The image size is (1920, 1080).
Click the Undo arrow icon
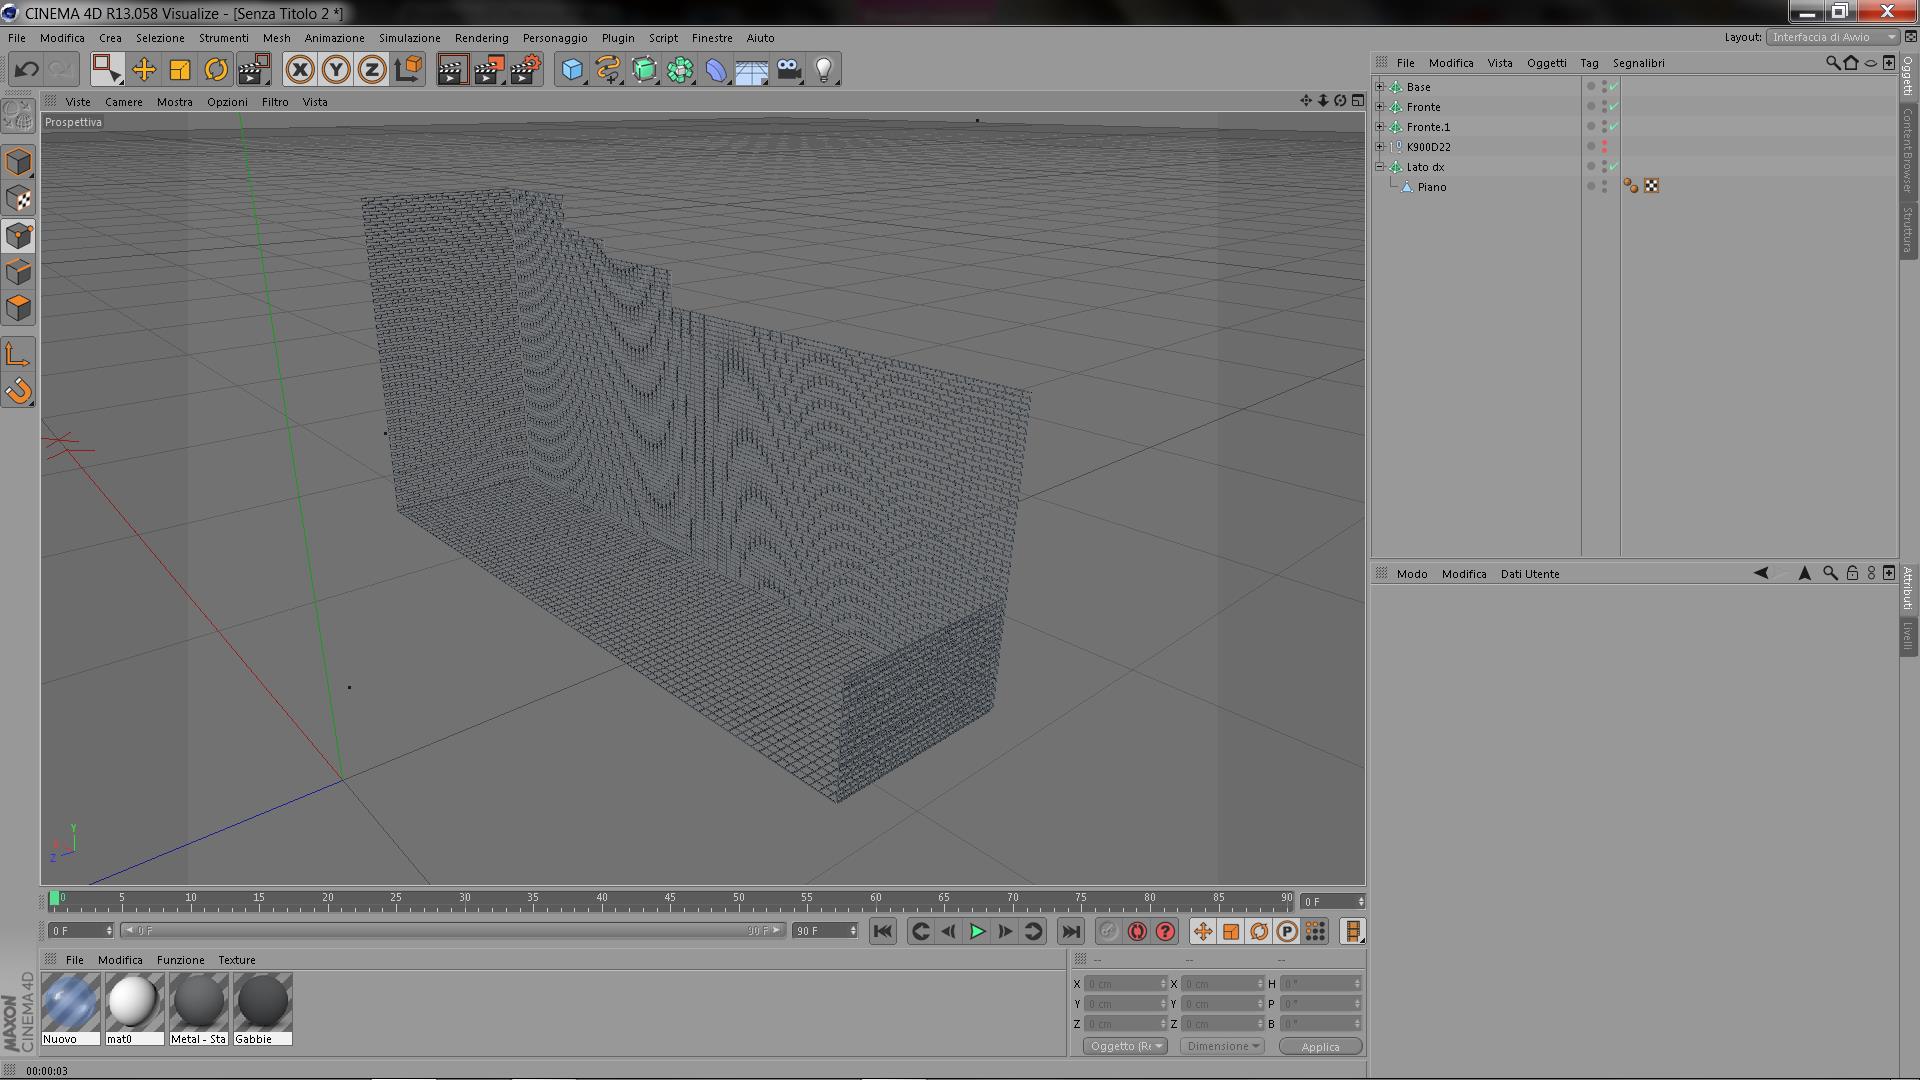click(27, 69)
